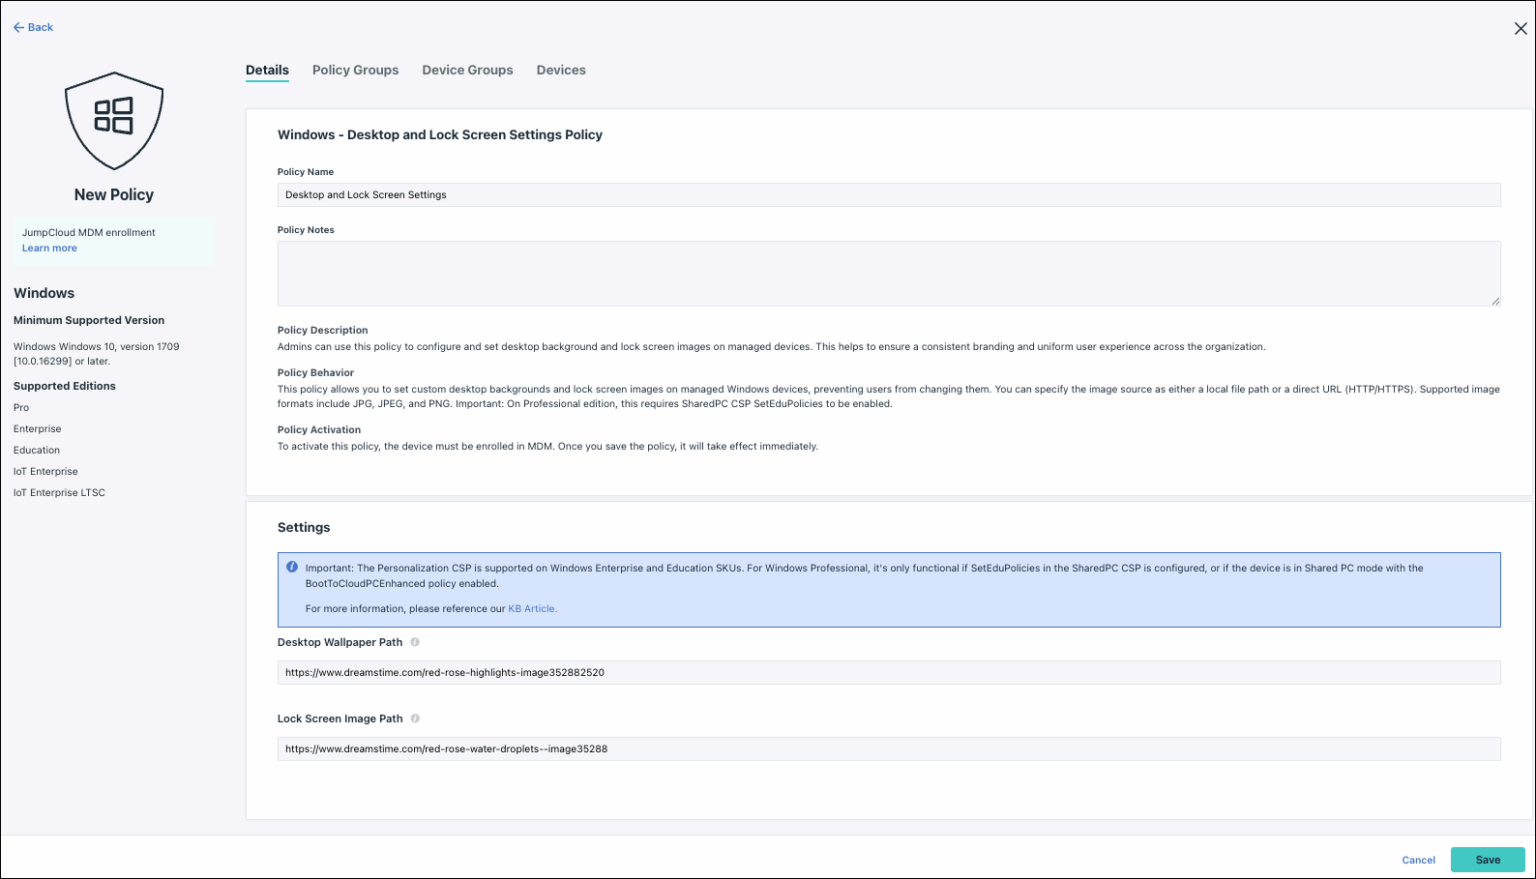Open the Policy Groups tab
This screenshot has height=879, width=1536.
355,70
